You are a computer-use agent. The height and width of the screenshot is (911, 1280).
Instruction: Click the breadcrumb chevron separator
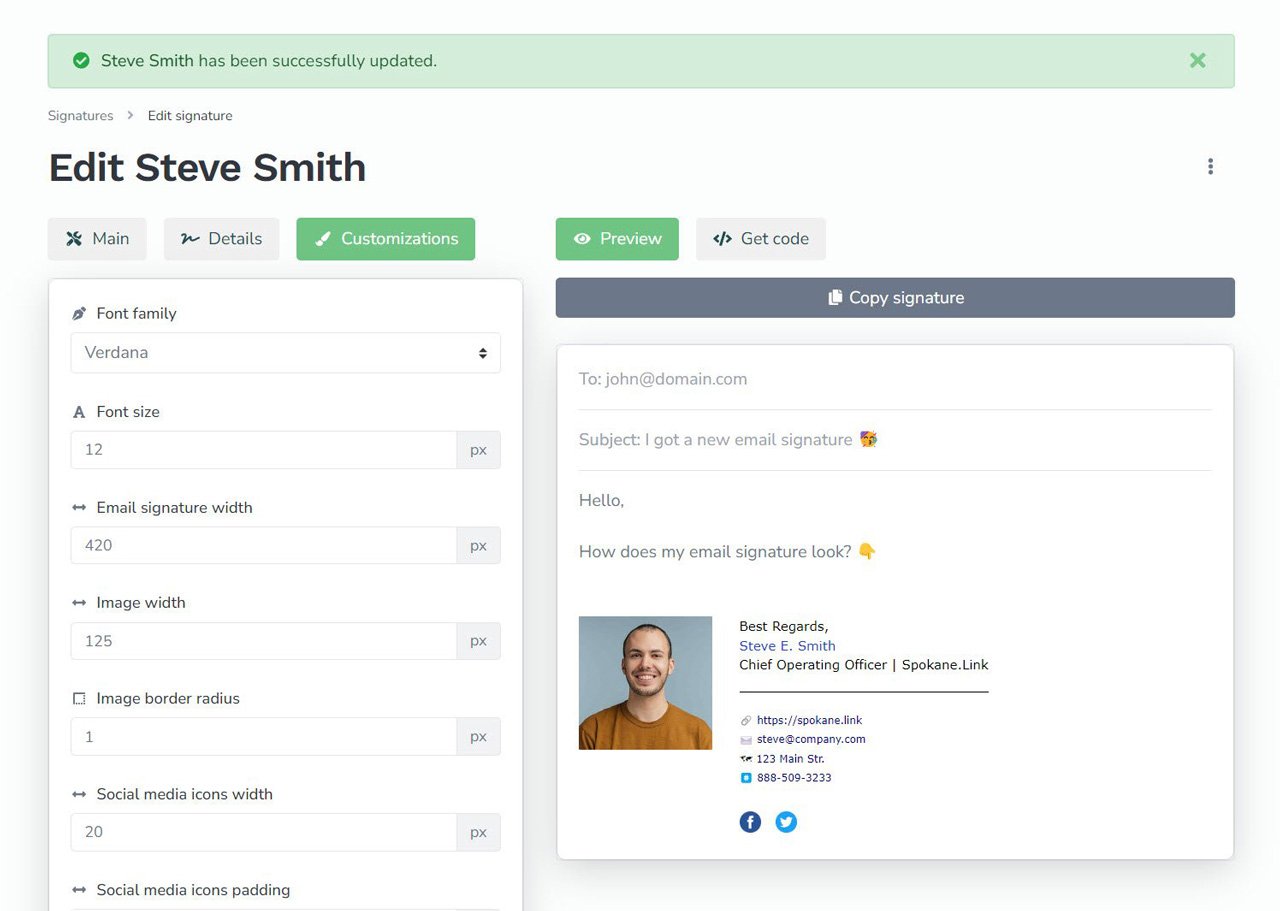(x=130, y=116)
